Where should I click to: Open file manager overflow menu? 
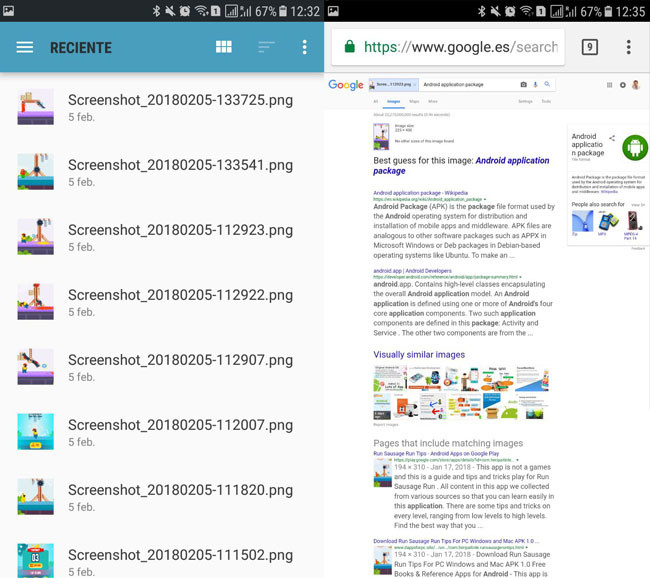[305, 48]
